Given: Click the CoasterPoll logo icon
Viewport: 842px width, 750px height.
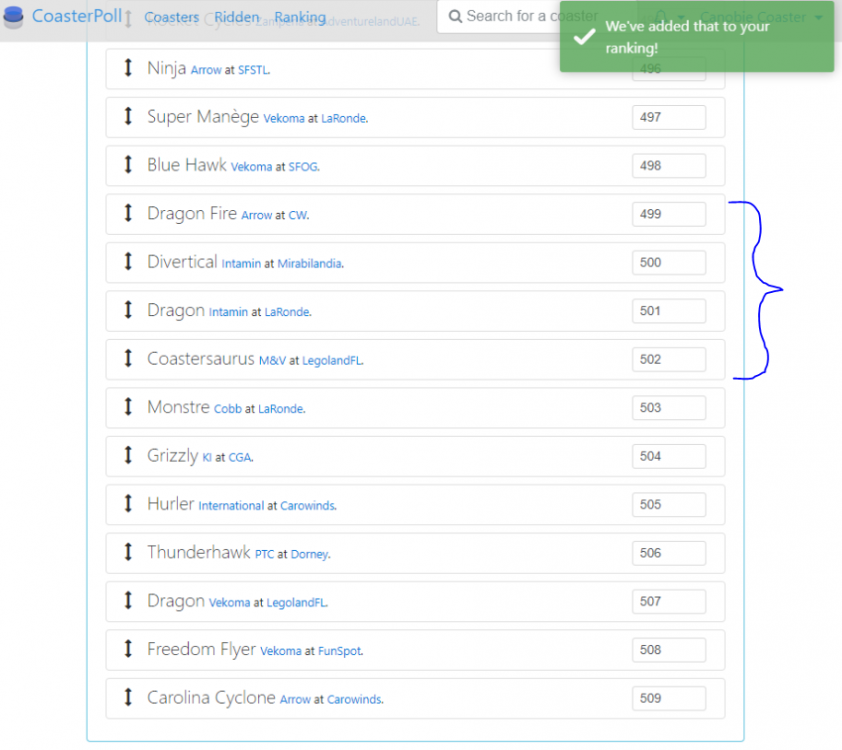Looking at the screenshot, I should point(14,17).
